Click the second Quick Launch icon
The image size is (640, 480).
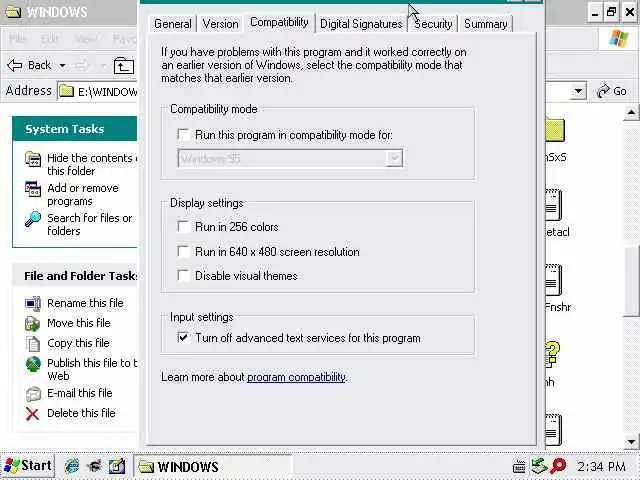(x=95, y=466)
